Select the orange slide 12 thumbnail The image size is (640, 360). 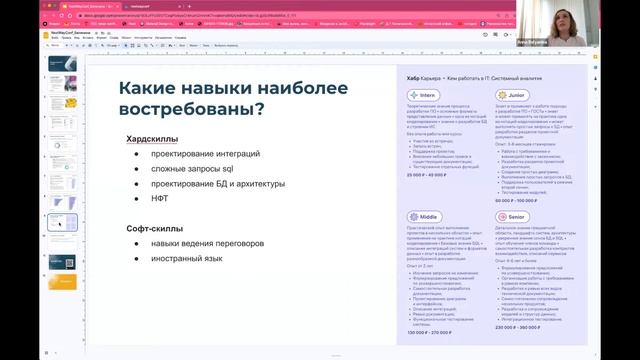coord(62,282)
